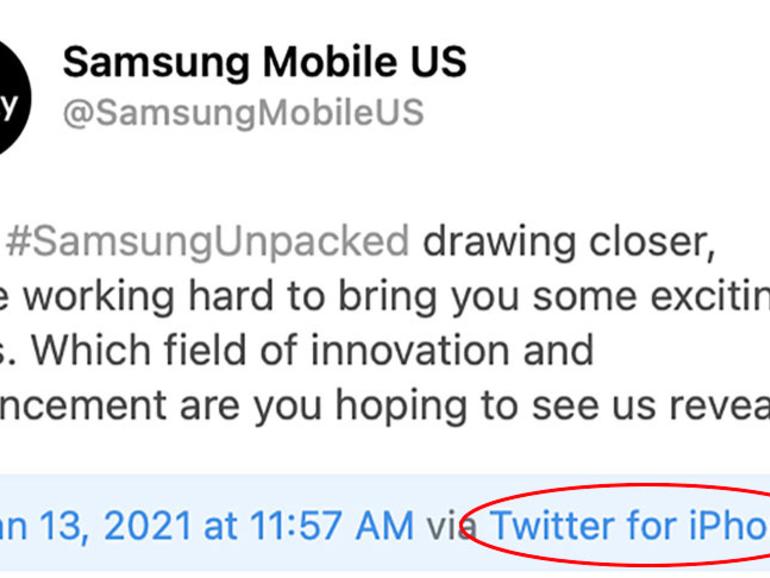This screenshot has width=770, height=578.
Task: Click the Samsung Mobile US display name
Action: pyautogui.click(x=265, y=62)
